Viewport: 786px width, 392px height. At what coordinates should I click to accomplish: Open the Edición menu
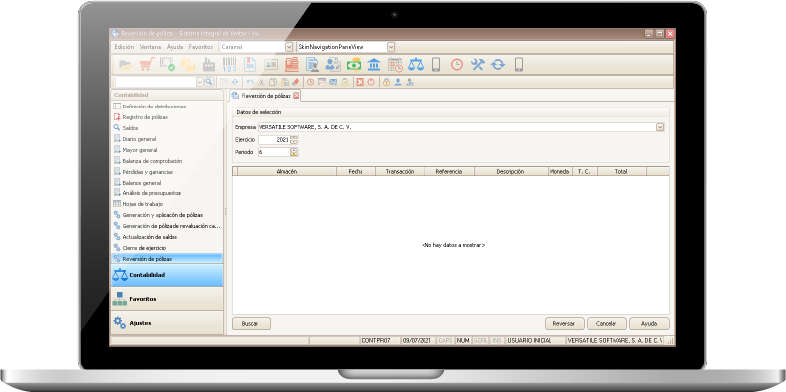click(124, 47)
